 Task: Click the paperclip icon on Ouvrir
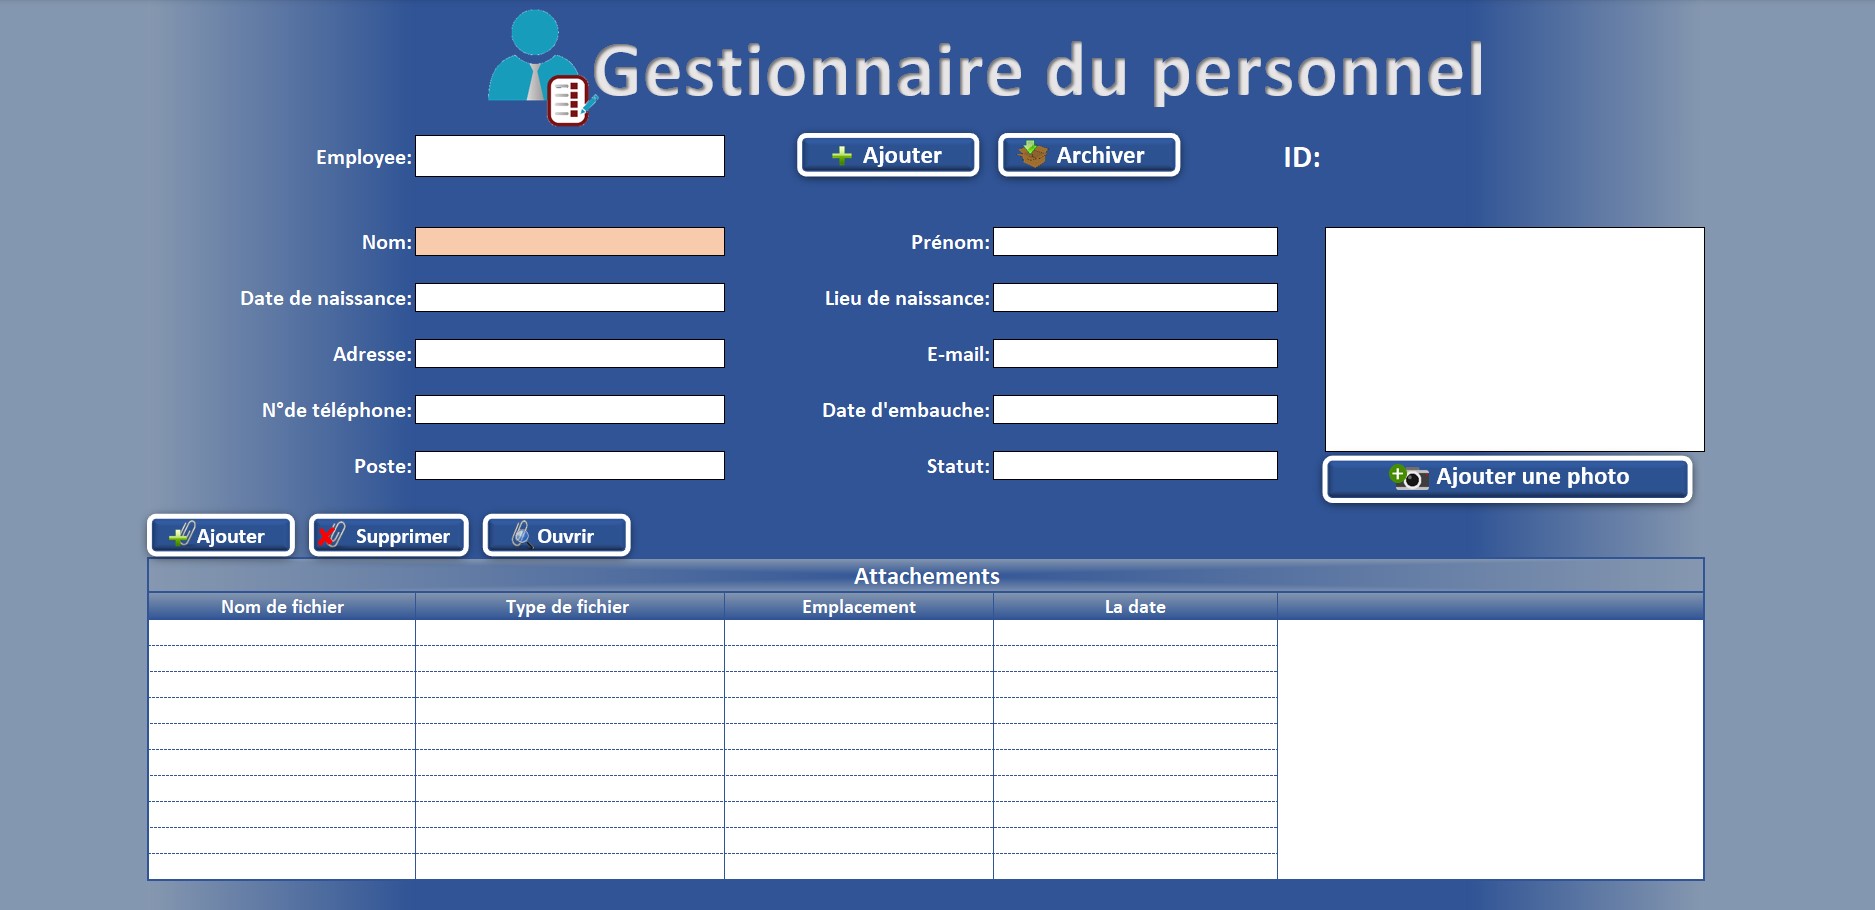click(x=521, y=535)
